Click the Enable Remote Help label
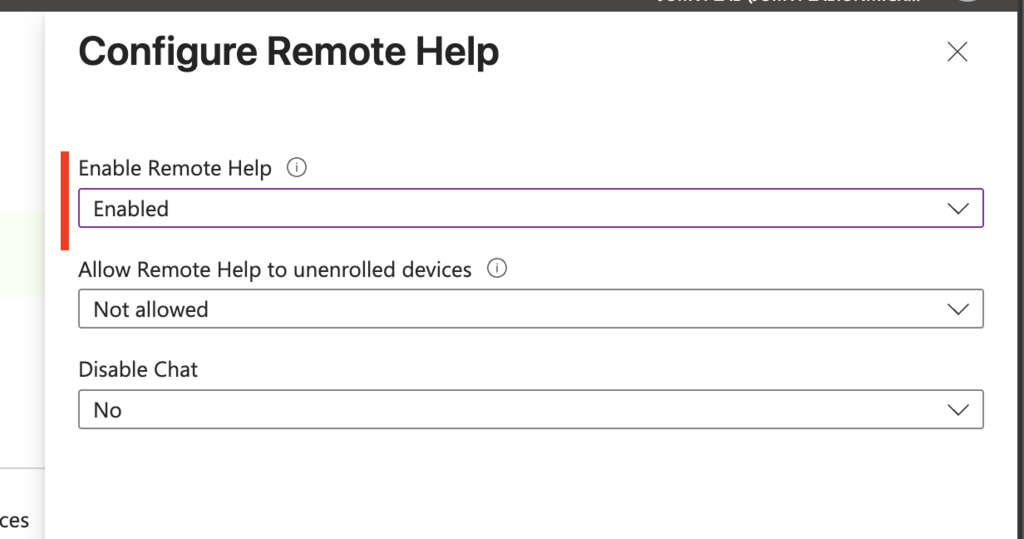Screen dimensions: 1024x539 point(175,169)
